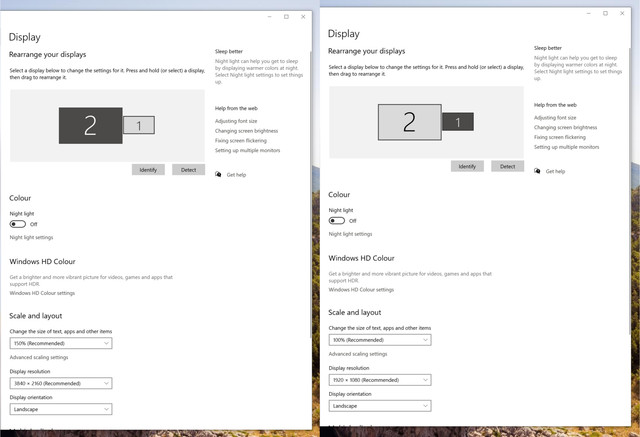The width and height of the screenshot is (640, 437).
Task: Select display 1 in the left window
Action: pos(139,125)
